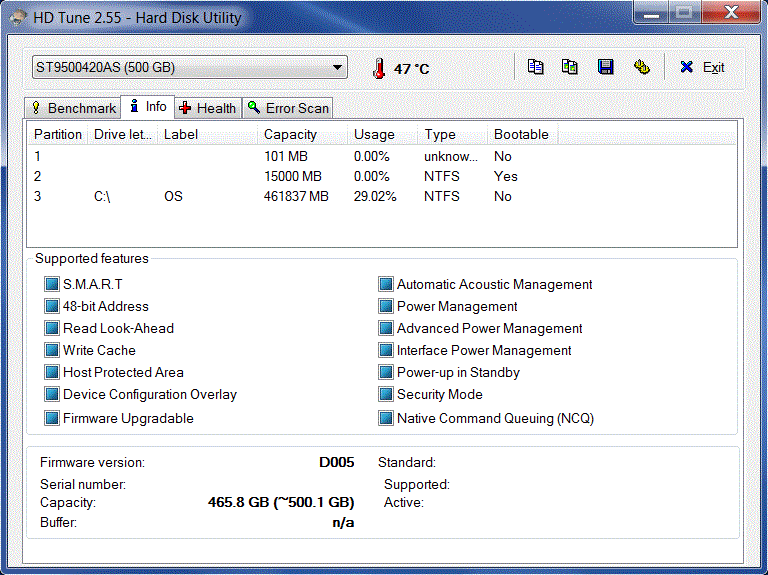This screenshot has width=768, height=575.
Task: Click the Power-up in Standby checkbox
Action: [x=385, y=372]
